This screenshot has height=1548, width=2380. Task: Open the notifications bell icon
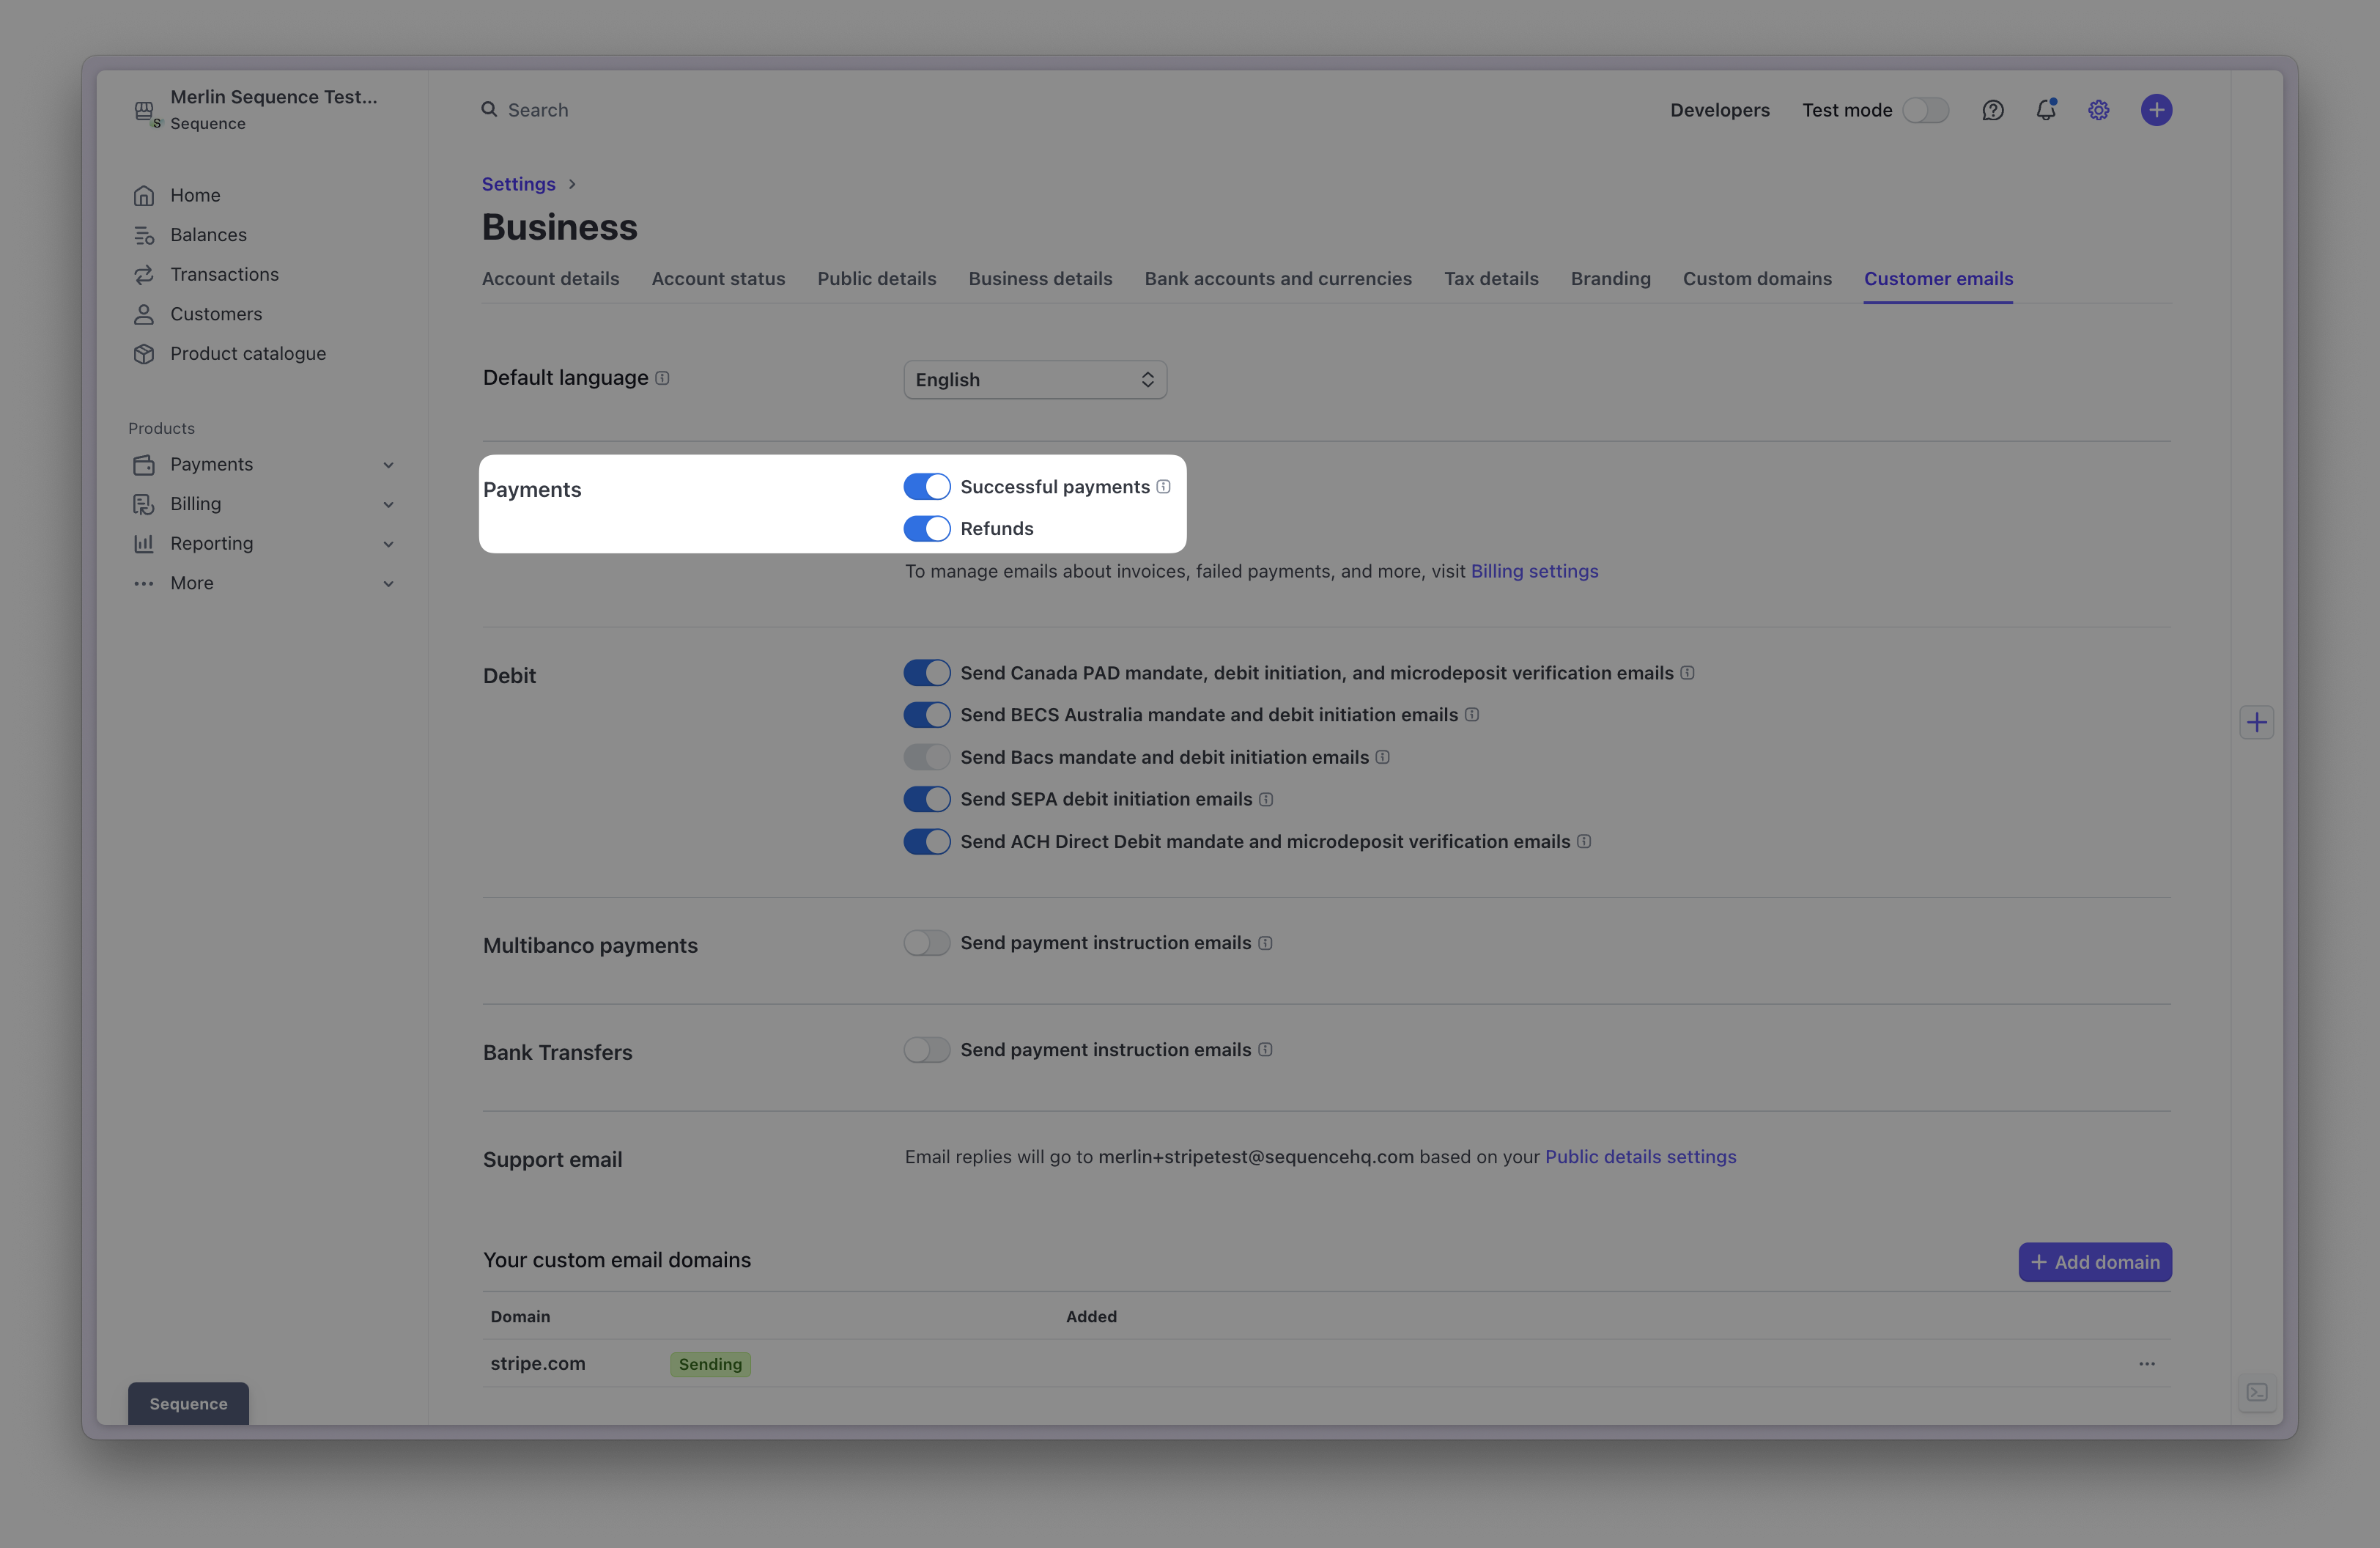[x=2046, y=110]
